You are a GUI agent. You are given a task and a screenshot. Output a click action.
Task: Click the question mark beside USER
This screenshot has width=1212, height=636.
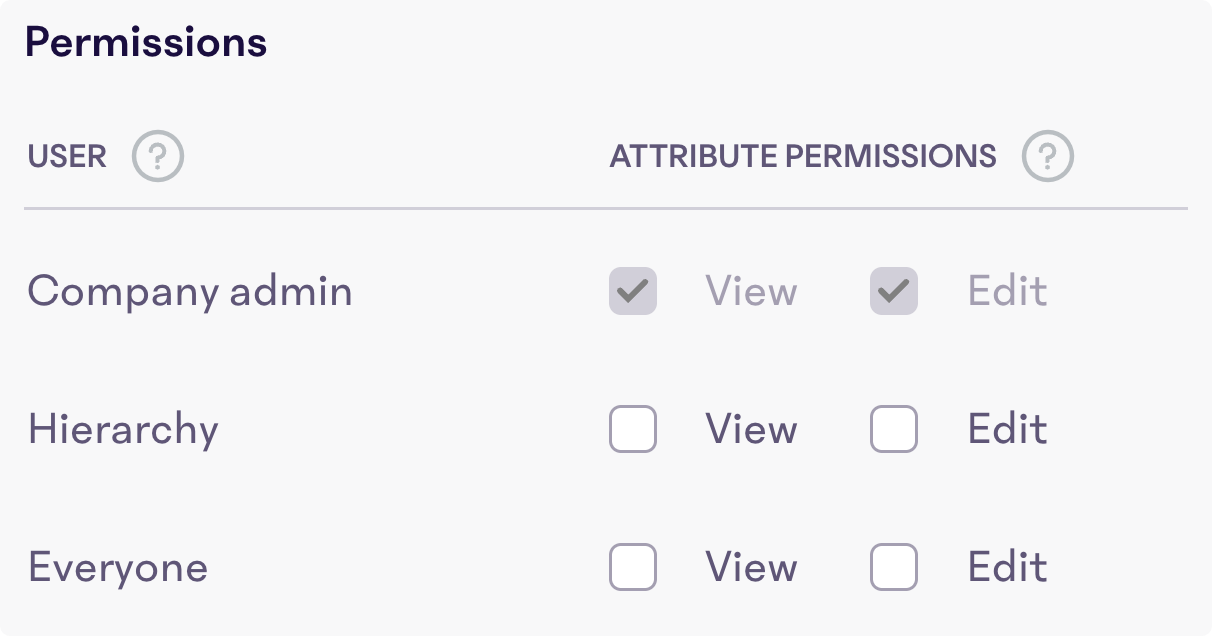(156, 156)
